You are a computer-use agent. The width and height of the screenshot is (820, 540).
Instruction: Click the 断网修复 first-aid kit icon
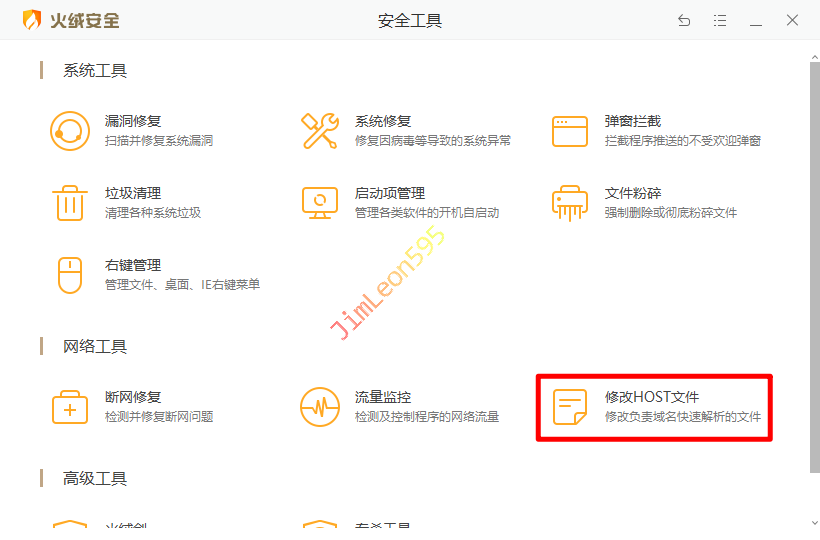click(x=70, y=407)
